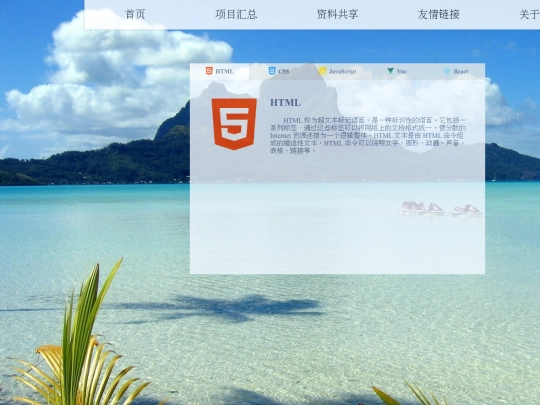Click the CSS3 shield icon in the tab bar
This screenshot has width=540, height=405.
272,71
